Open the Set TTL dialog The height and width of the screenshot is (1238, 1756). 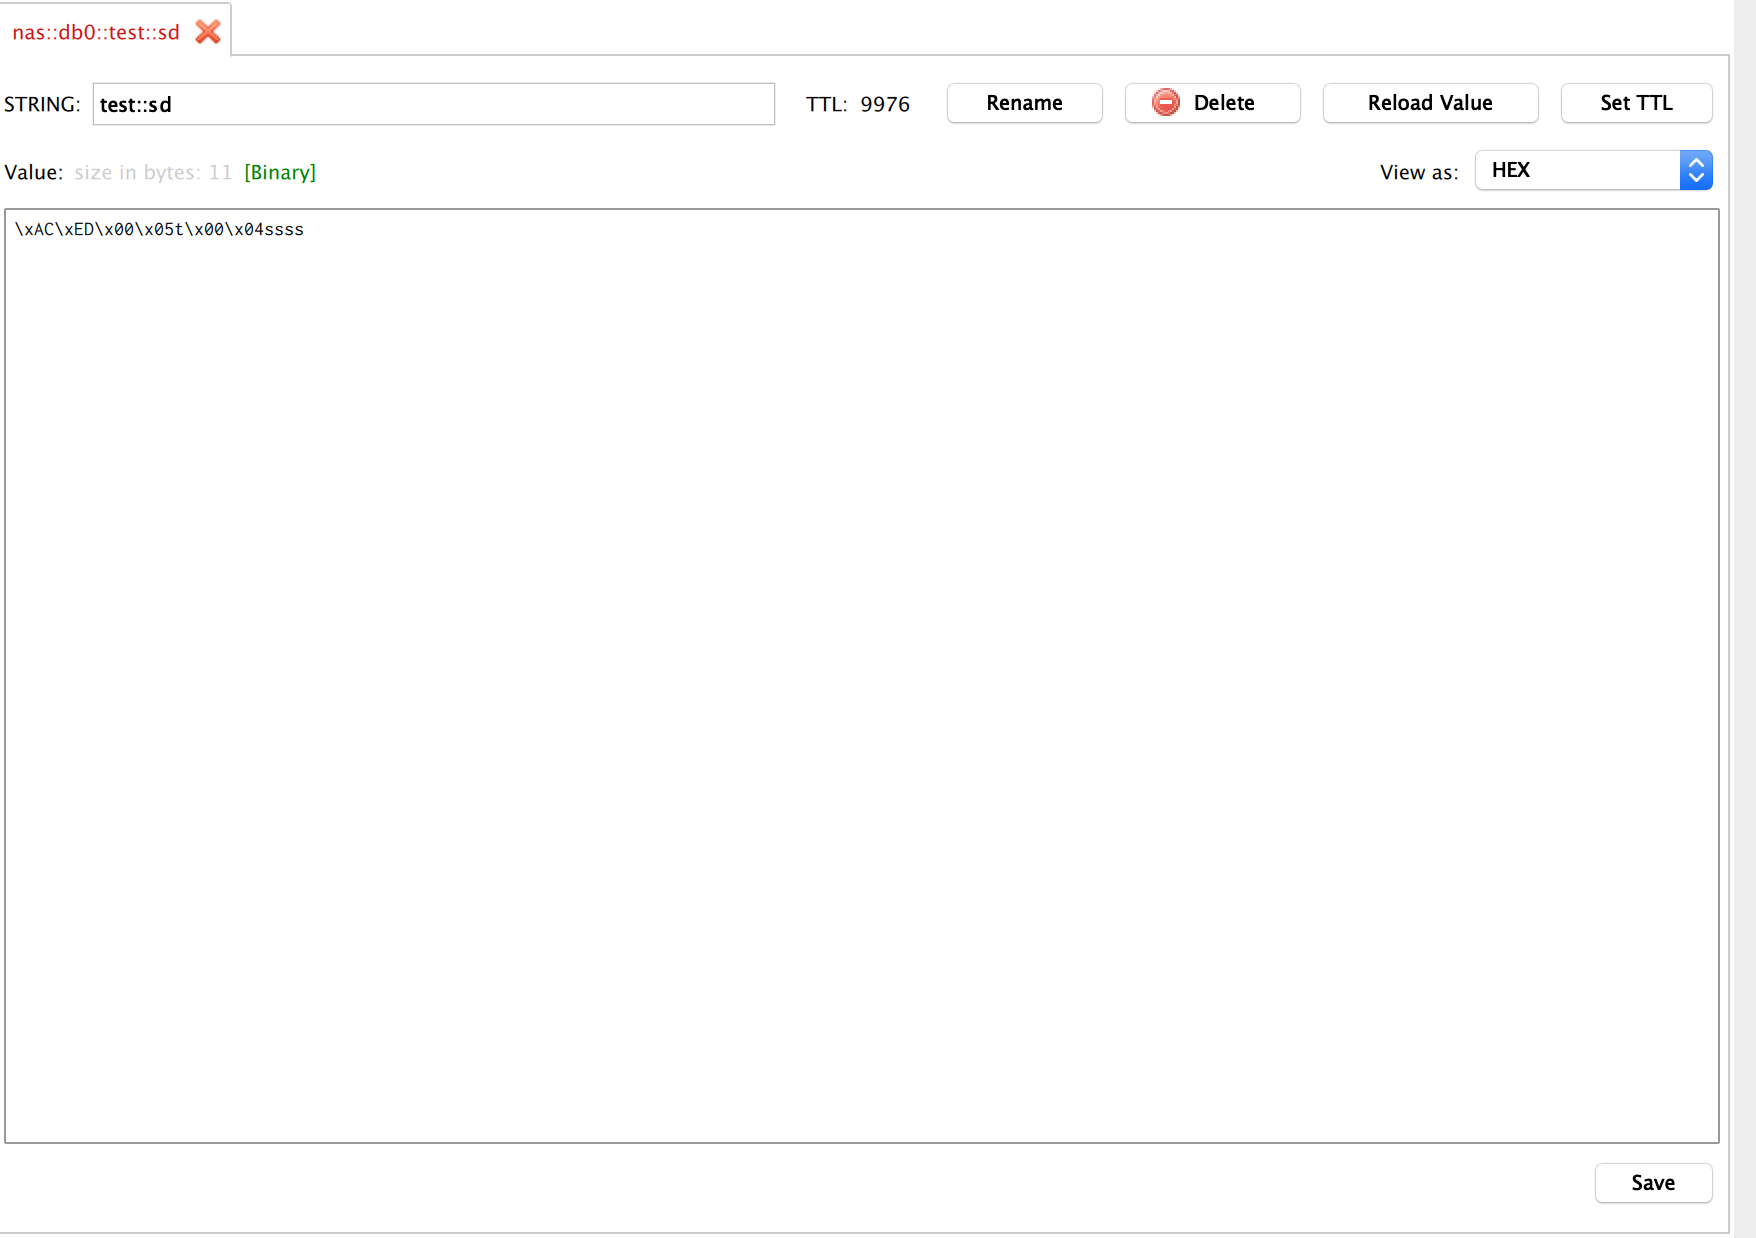1635,103
